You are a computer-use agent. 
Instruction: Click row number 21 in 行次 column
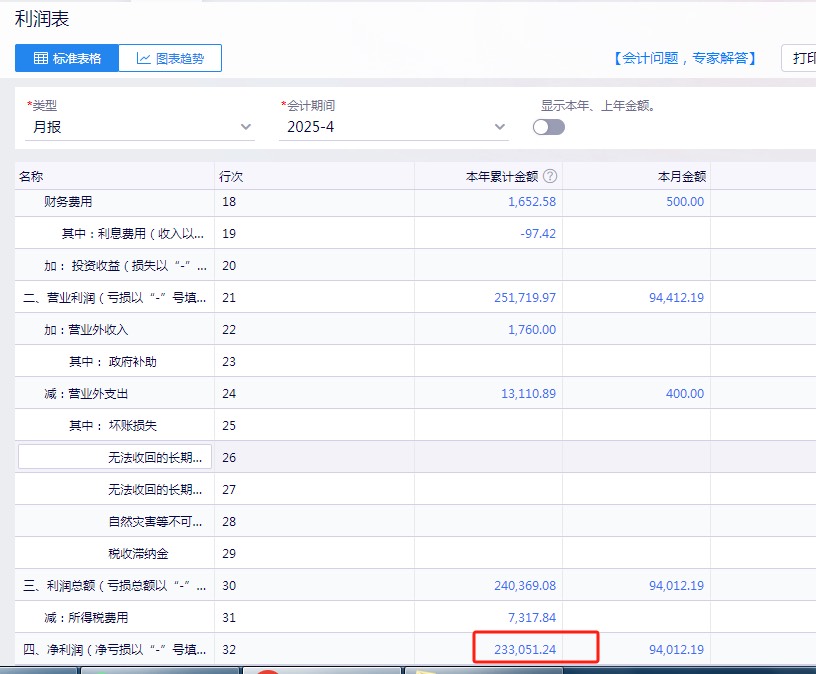[x=229, y=298]
